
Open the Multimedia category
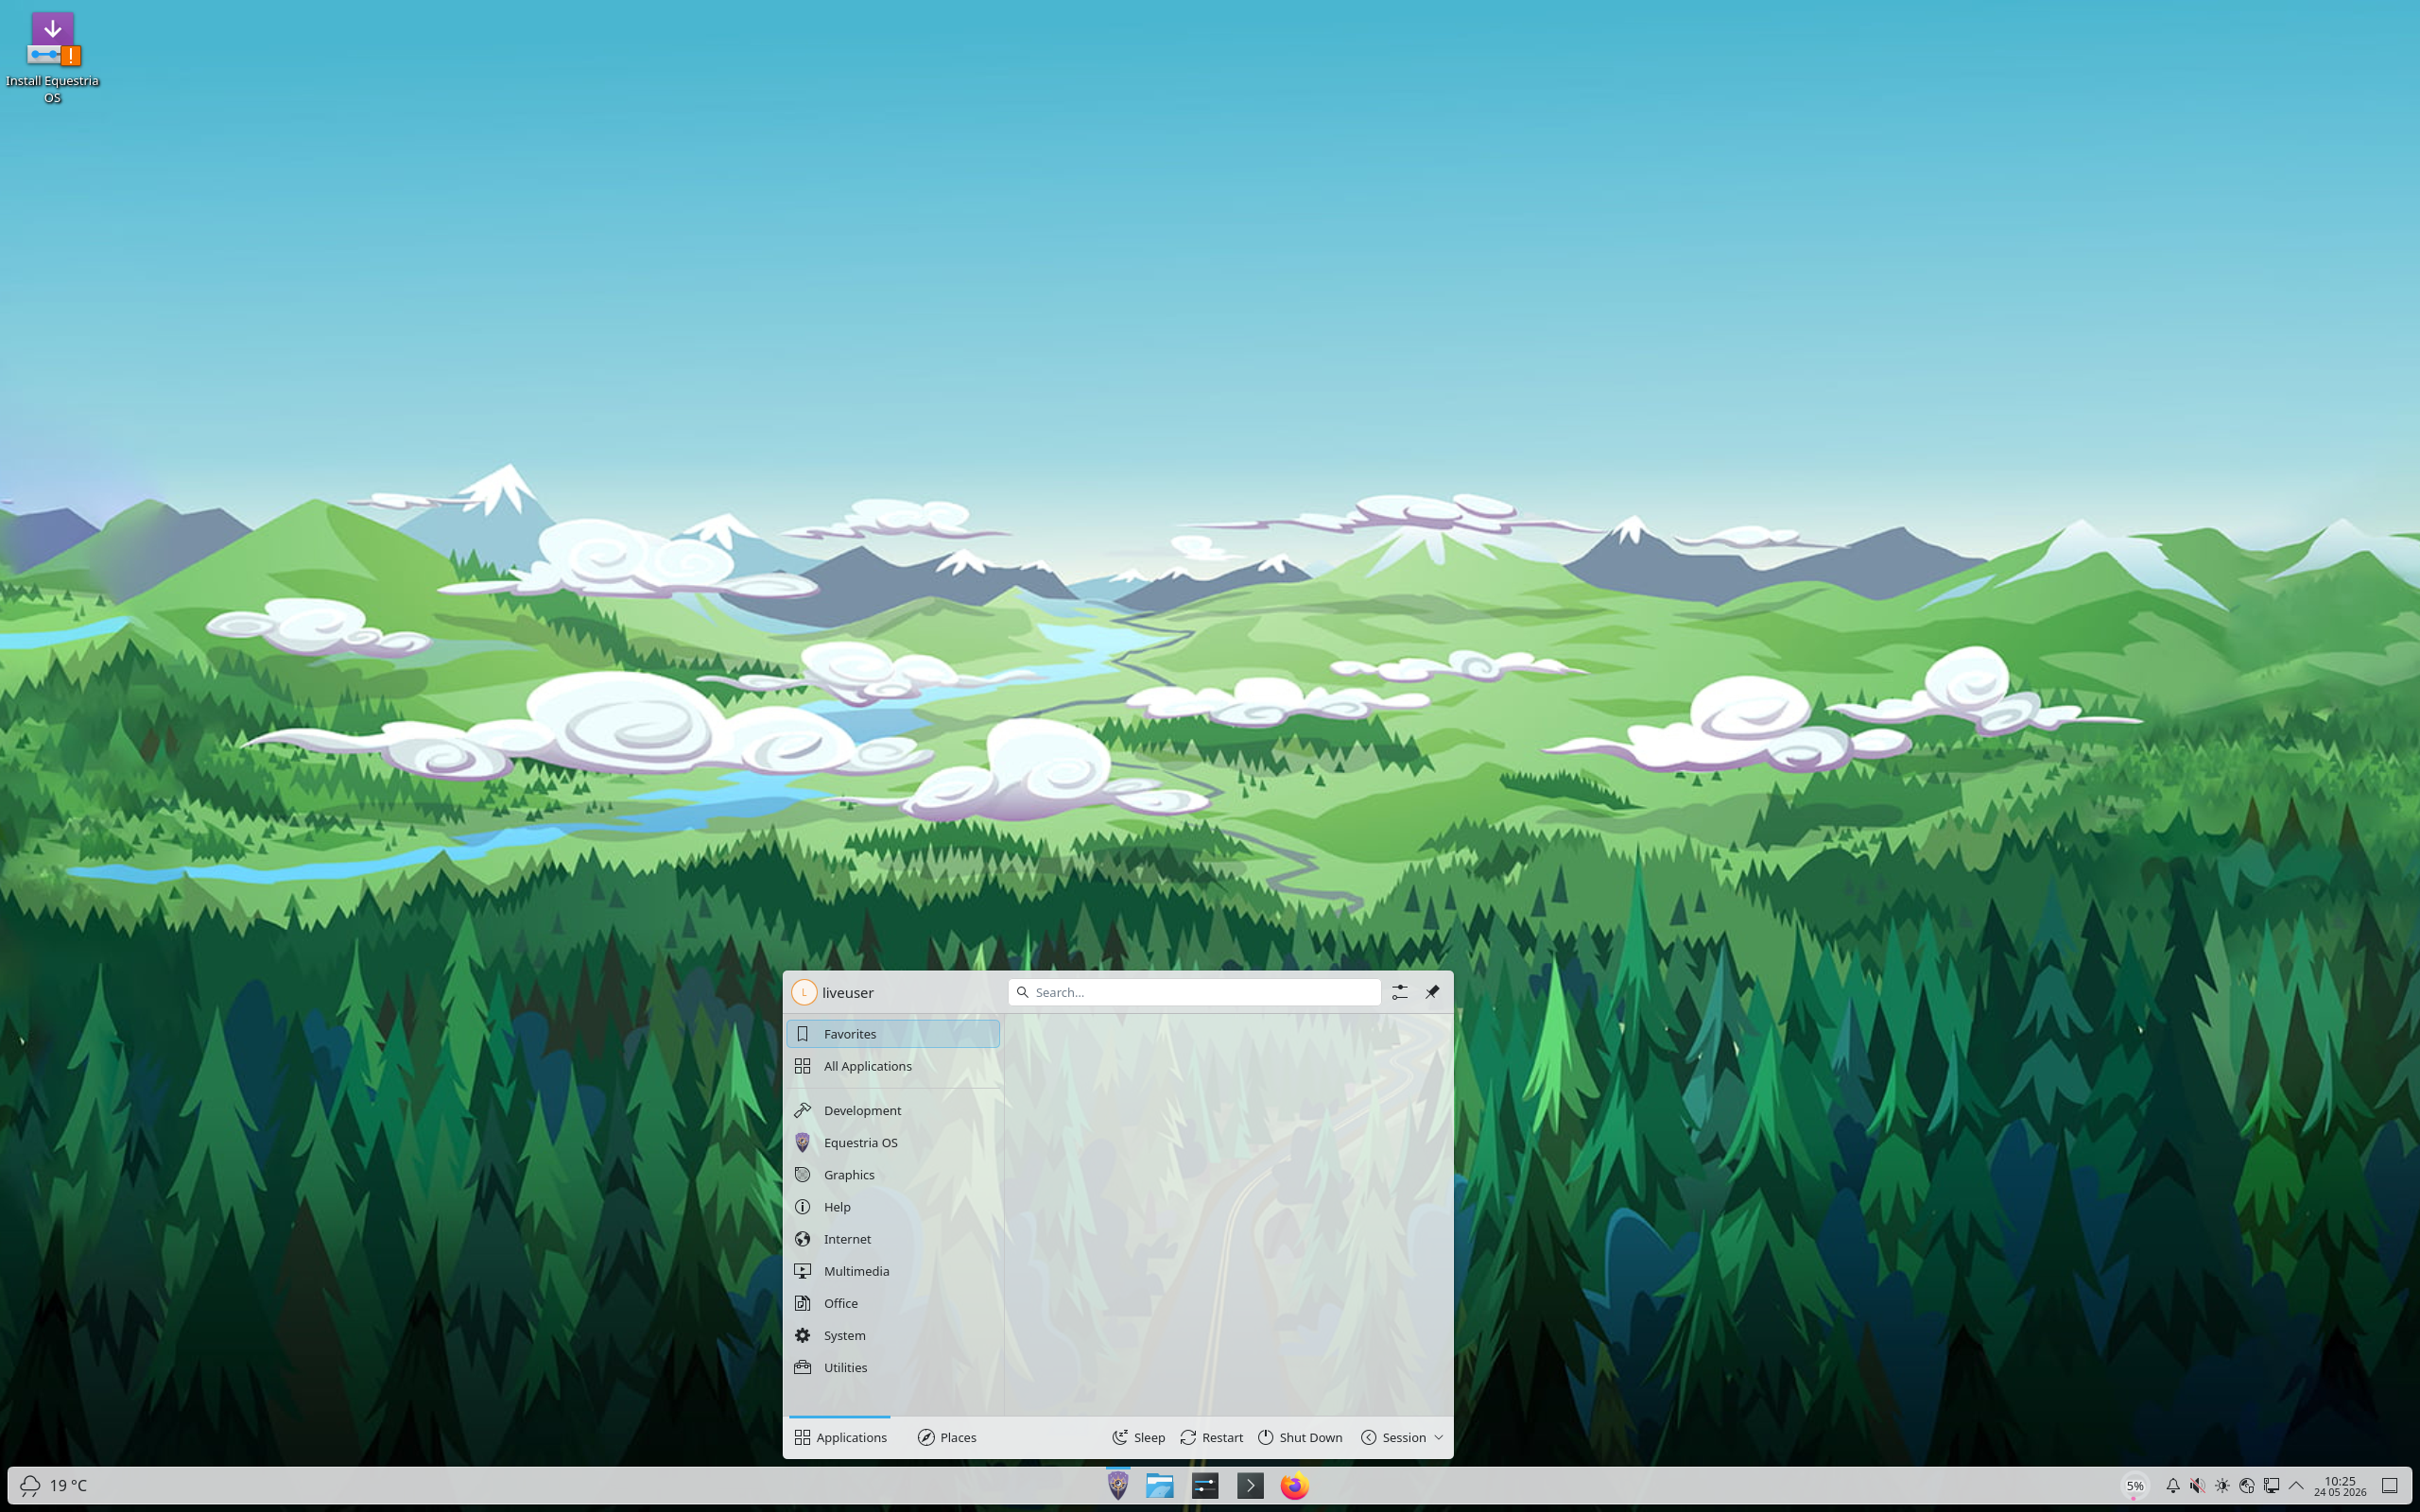pos(893,1271)
